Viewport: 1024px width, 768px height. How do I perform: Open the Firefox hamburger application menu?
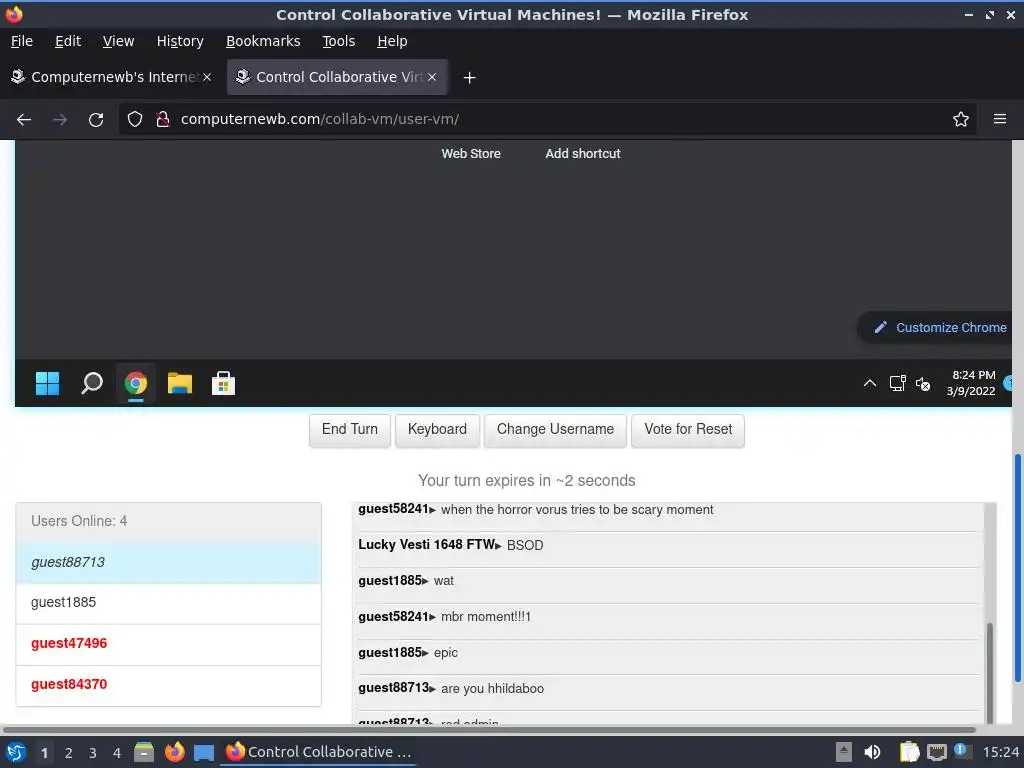click(1000, 119)
